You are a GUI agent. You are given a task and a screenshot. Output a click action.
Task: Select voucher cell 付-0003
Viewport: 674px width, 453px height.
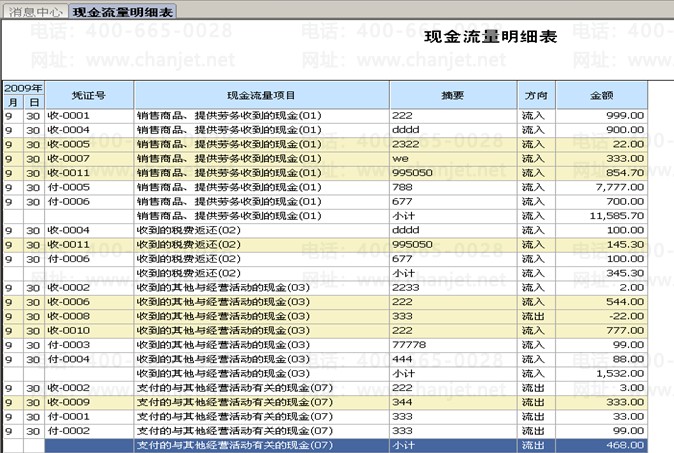coord(89,345)
